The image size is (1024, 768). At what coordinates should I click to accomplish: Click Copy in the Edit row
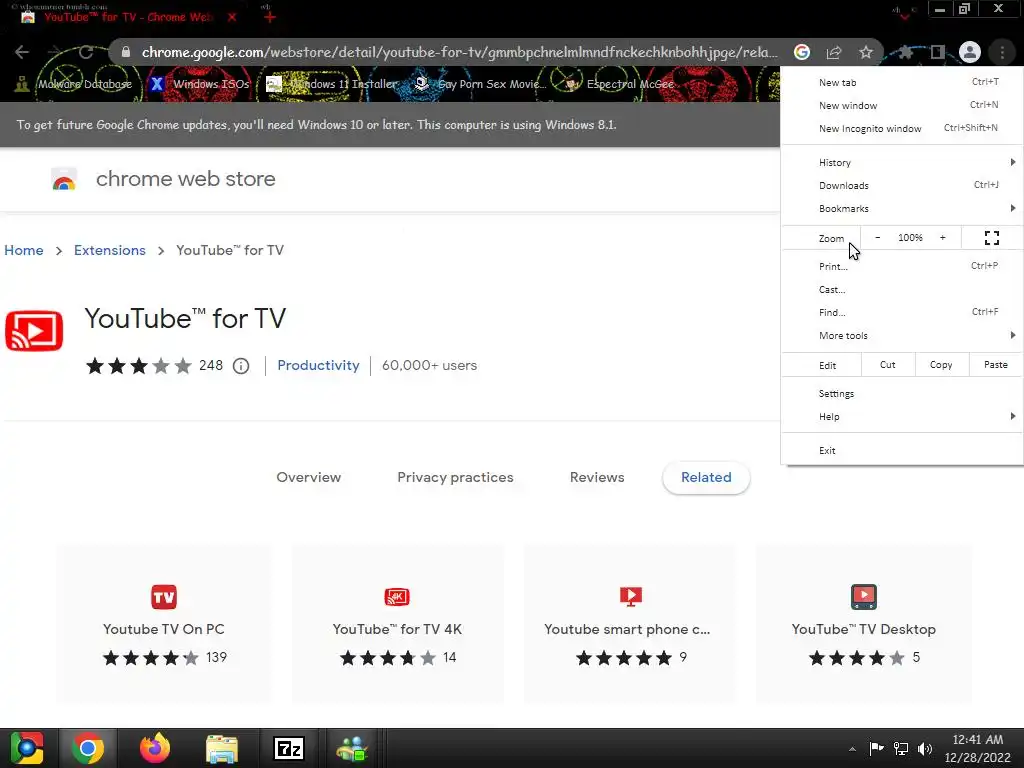point(941,365)
